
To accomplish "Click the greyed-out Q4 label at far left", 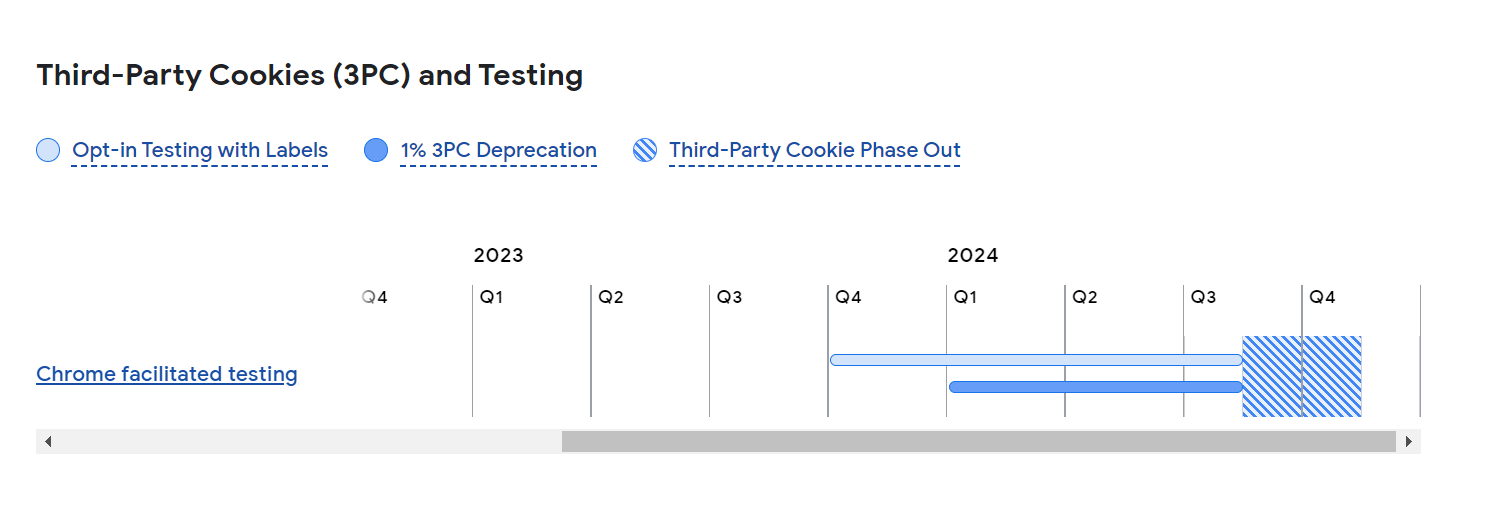I will coord(374,297).
